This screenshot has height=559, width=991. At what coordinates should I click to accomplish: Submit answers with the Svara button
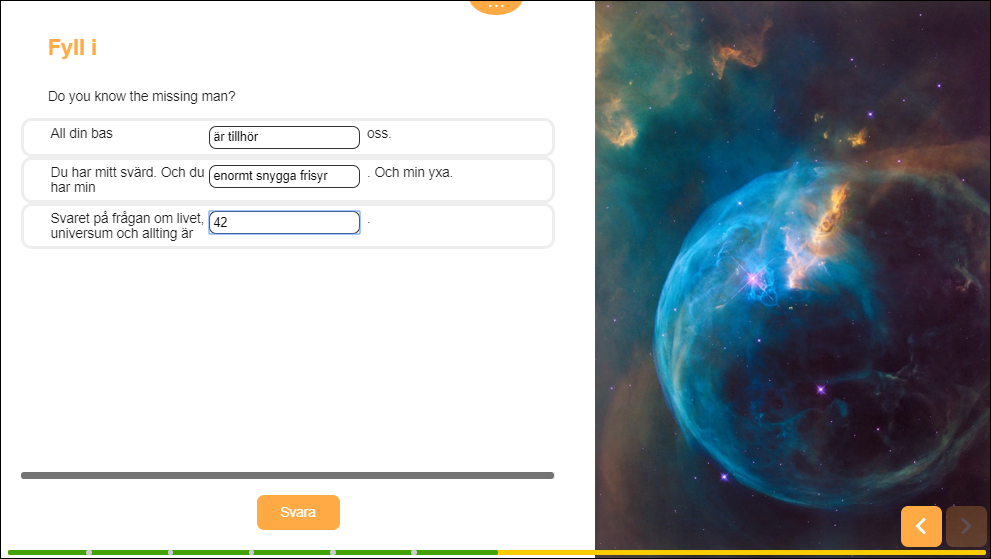point(298,512)
